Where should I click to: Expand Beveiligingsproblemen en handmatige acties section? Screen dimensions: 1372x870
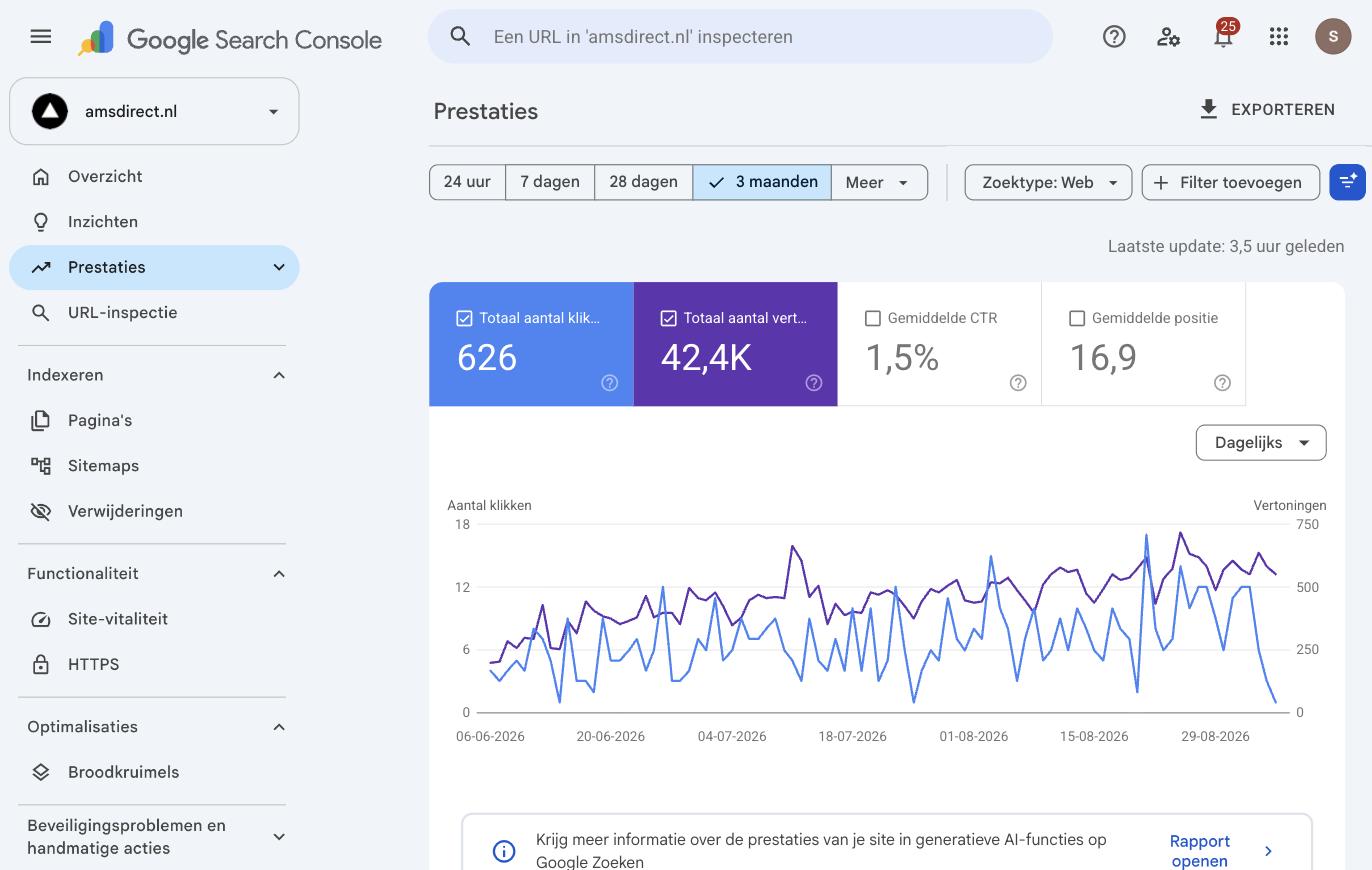click(279, 837)
